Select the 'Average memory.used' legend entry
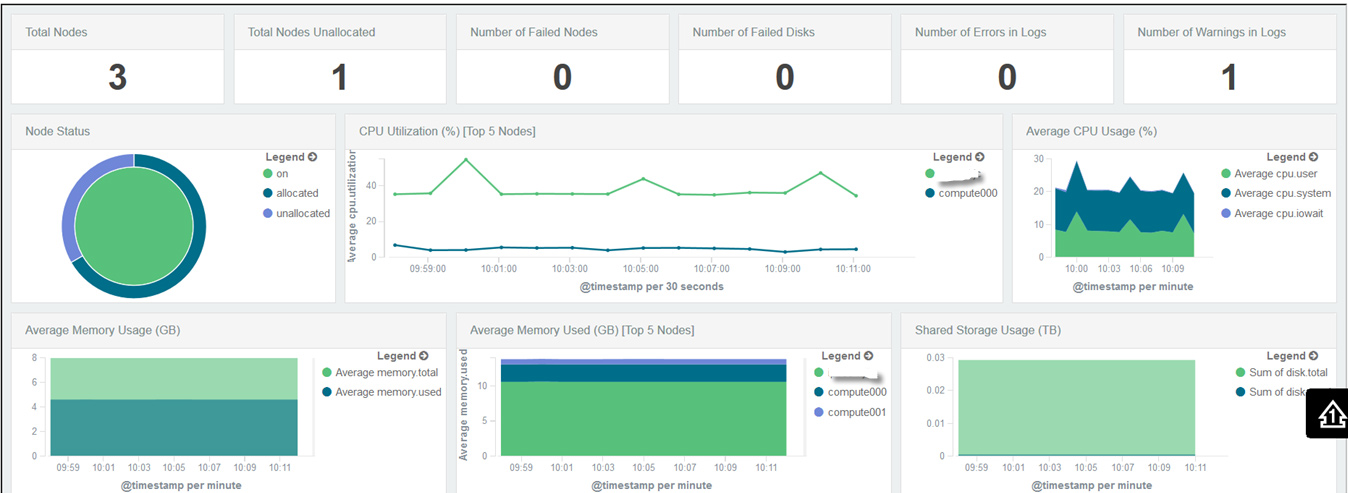The image size is (1348, 493). [380, 392]
